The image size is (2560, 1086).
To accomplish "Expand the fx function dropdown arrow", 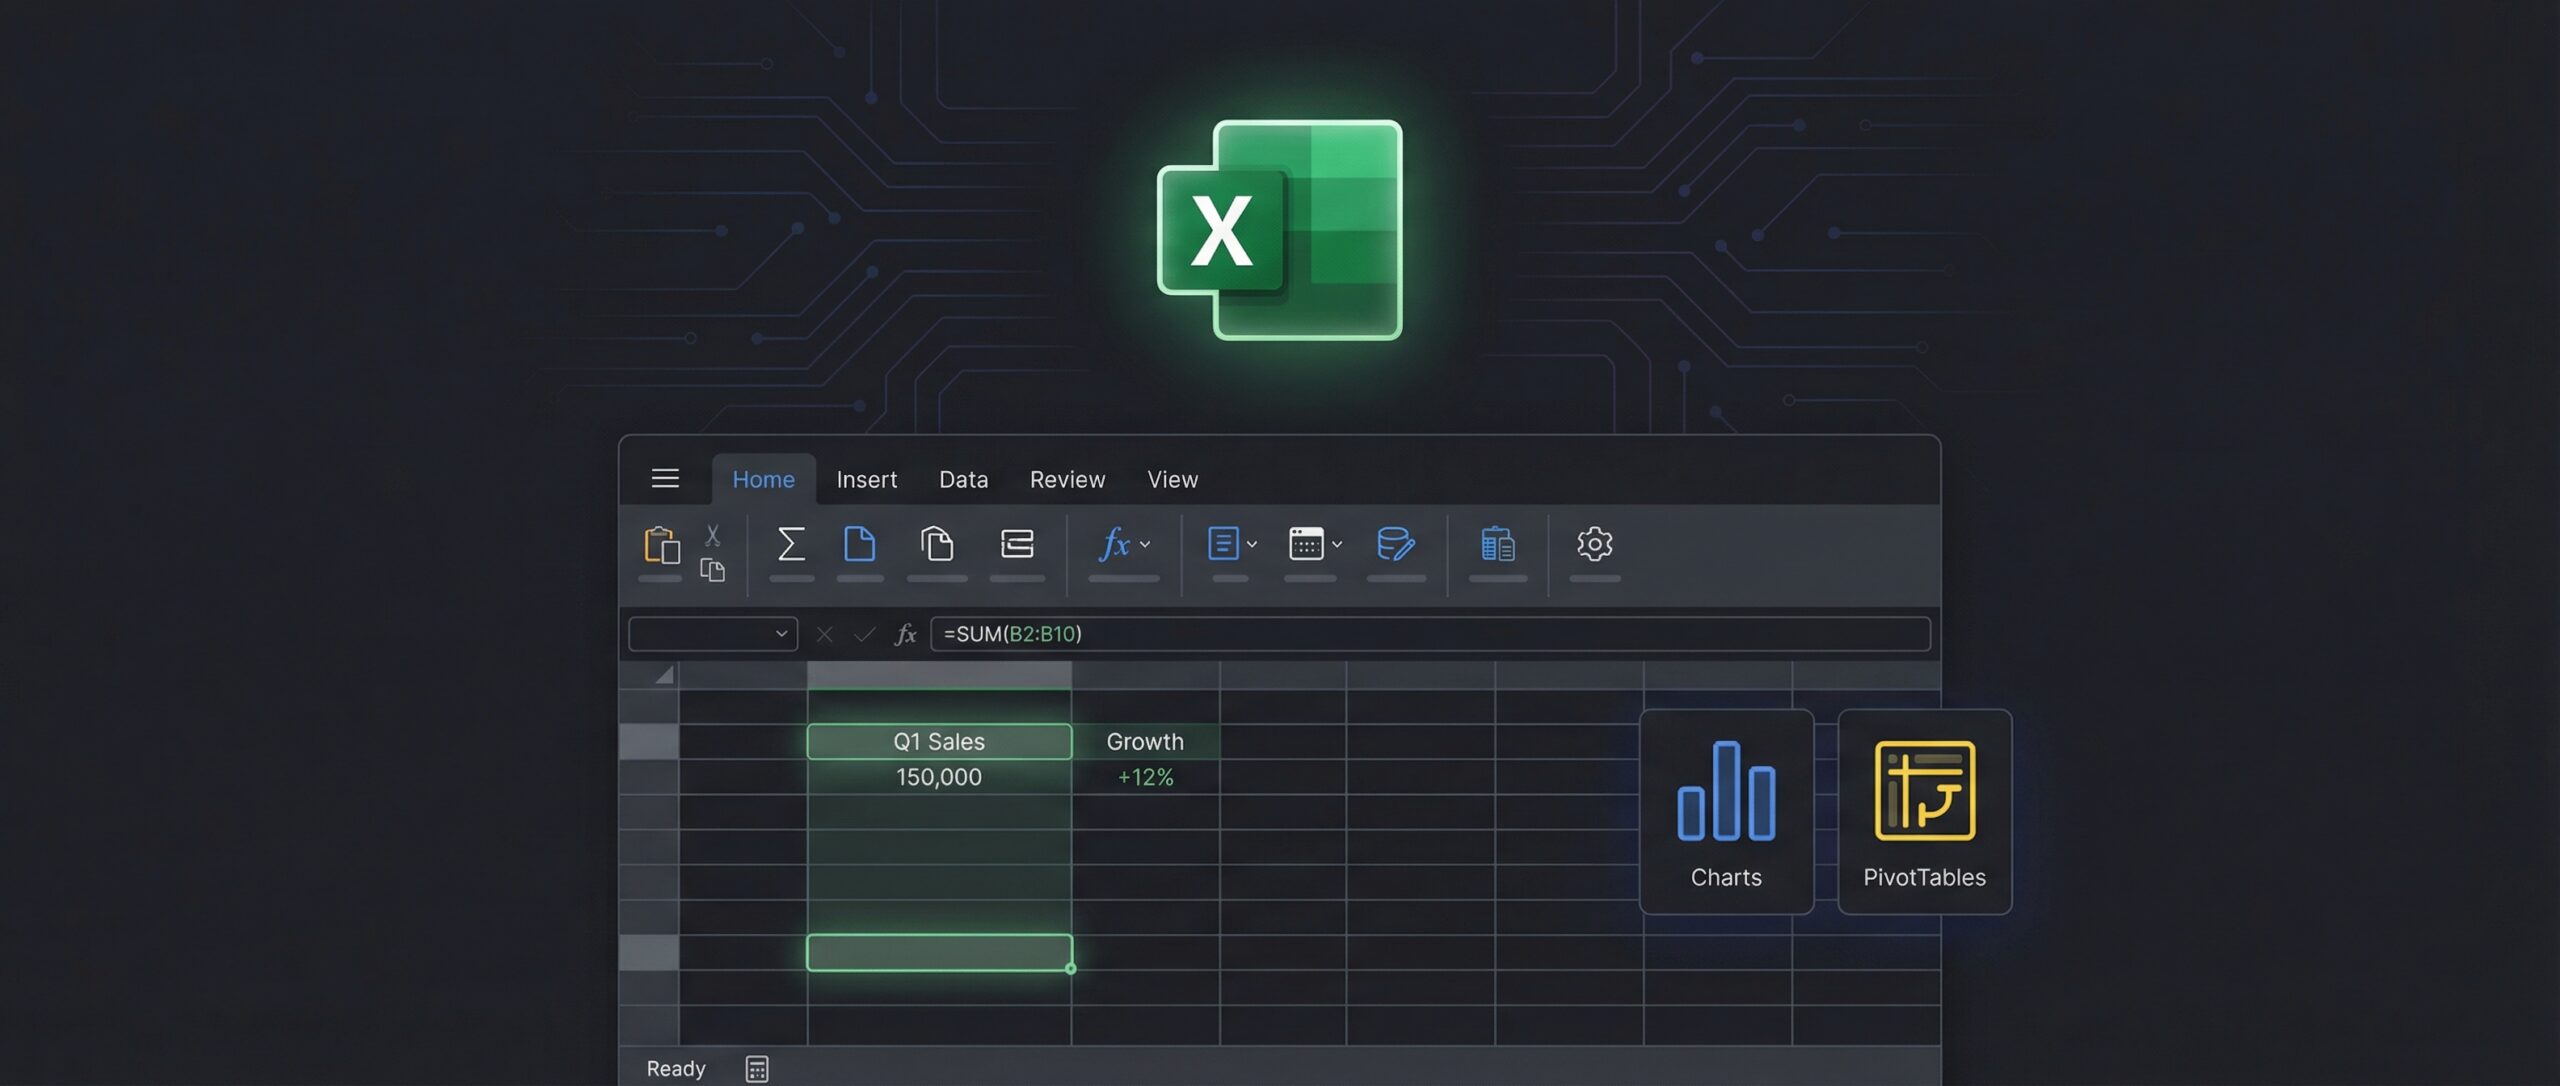I will 1147,546.
